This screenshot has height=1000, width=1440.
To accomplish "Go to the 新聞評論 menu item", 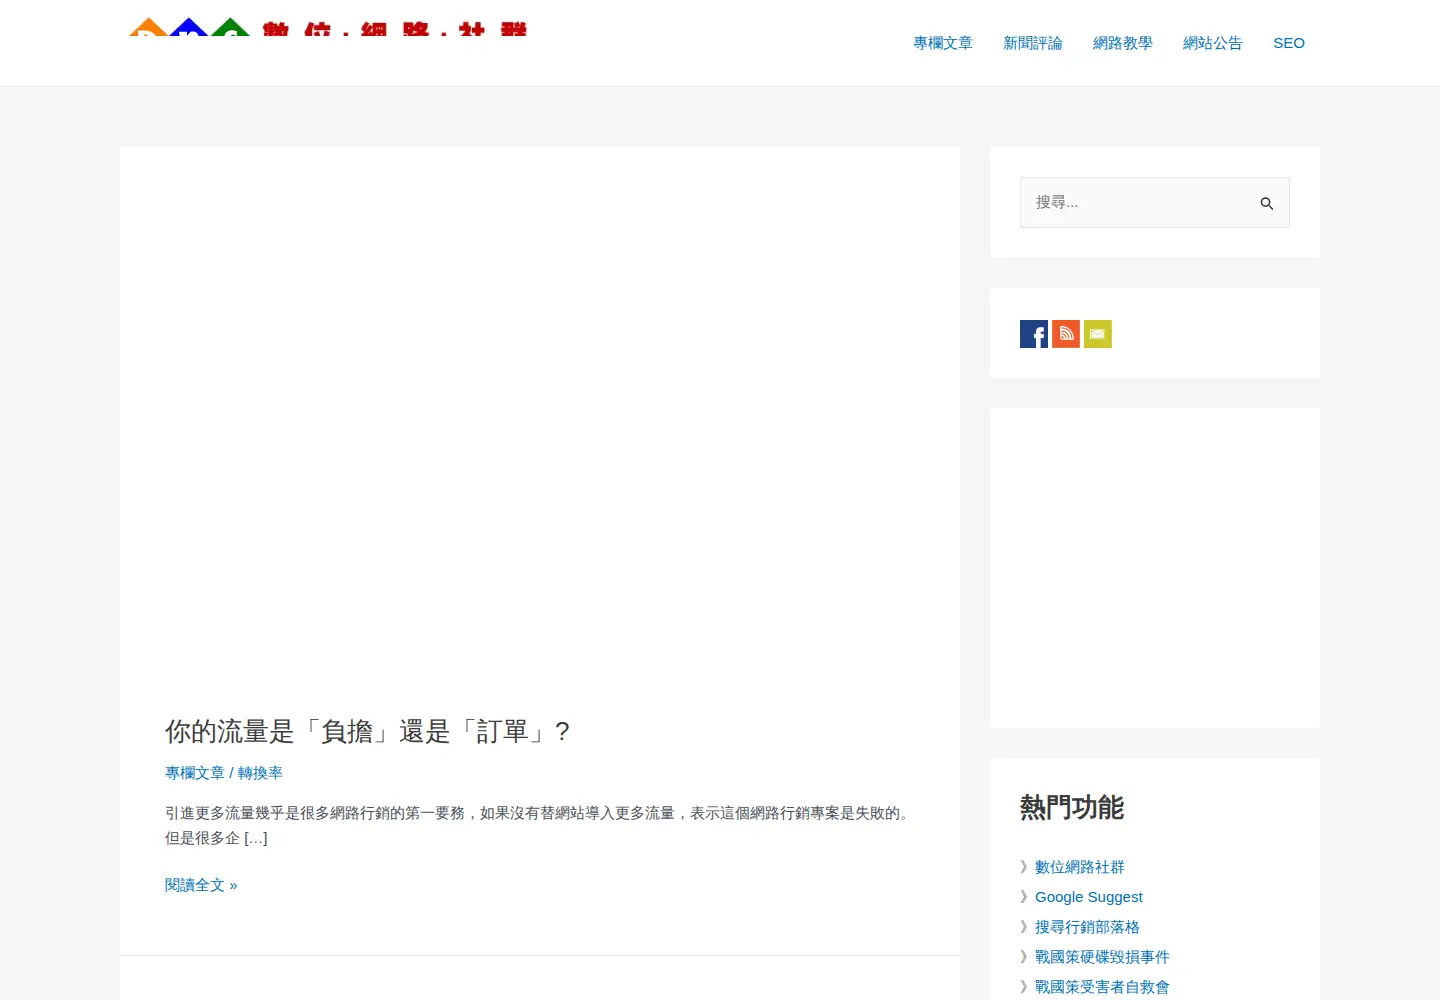I will [x=1033, y=43].
